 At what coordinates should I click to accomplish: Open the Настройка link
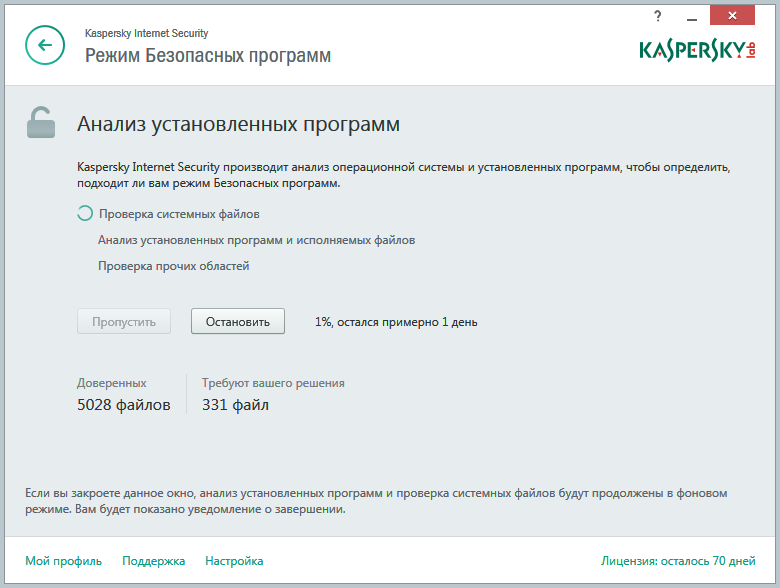pos(234,561)
